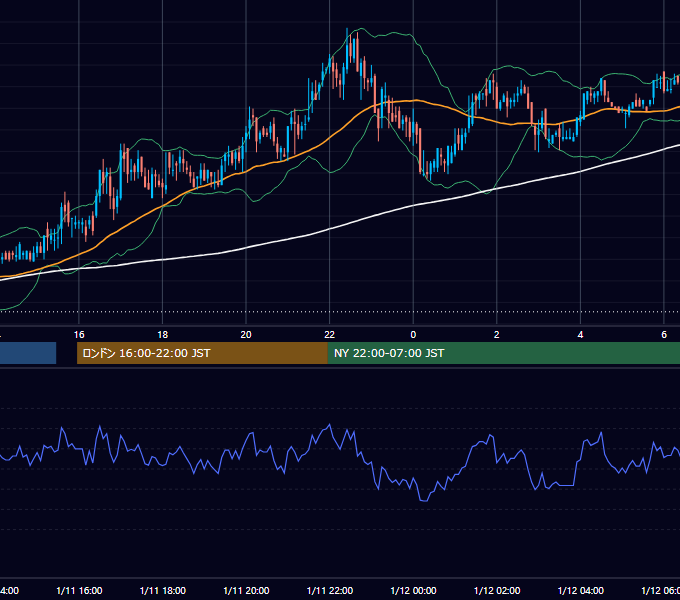The width and height of the screenshot is (680, 600).
Task: Click the 4 hour label on upper chart axis
Action: [580, 335]
